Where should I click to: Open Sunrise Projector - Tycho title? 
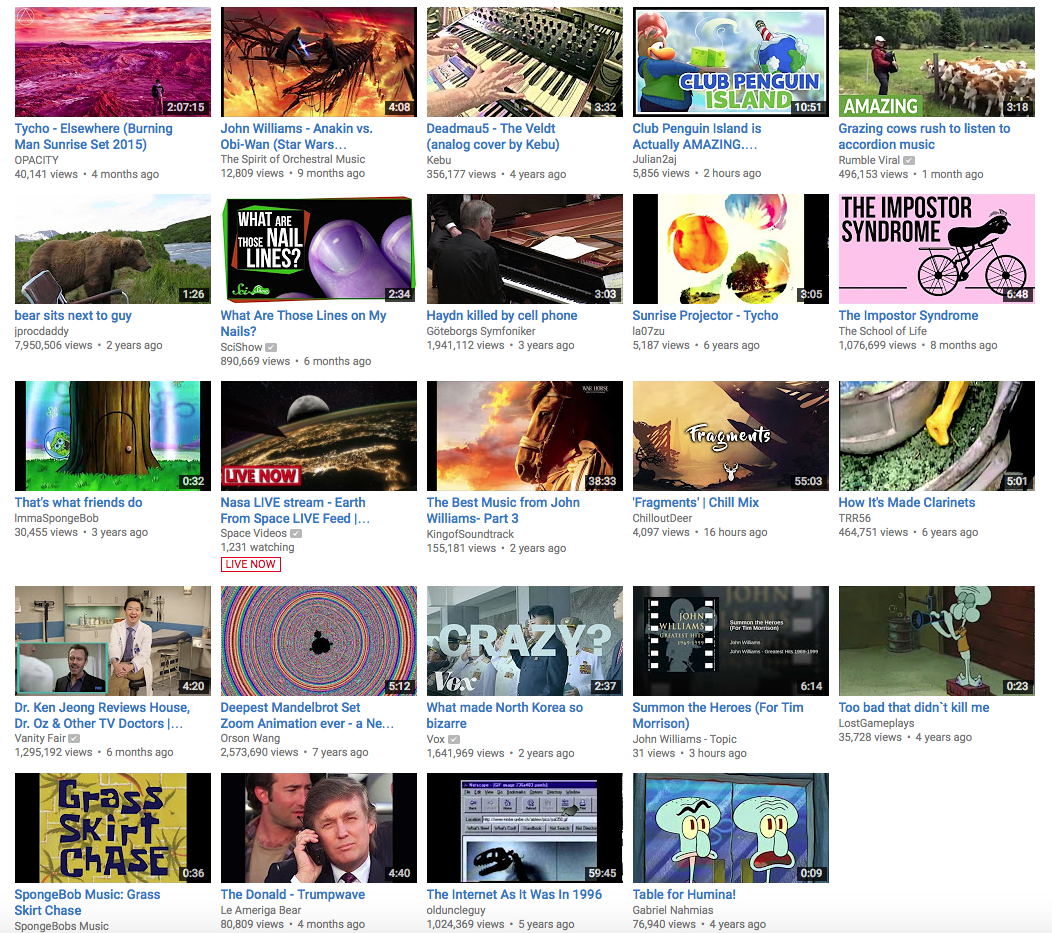[705, 315]
